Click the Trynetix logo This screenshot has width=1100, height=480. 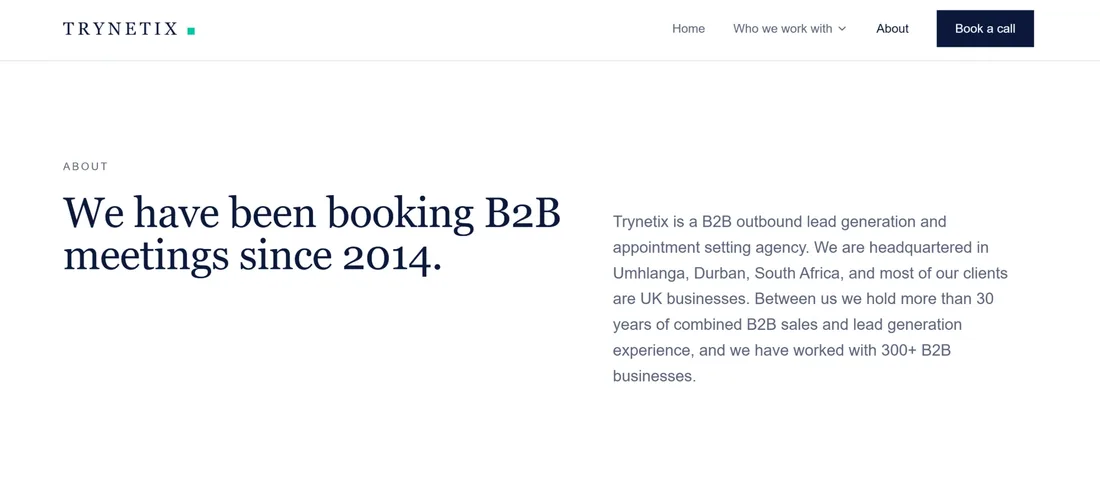click(129, 29)
